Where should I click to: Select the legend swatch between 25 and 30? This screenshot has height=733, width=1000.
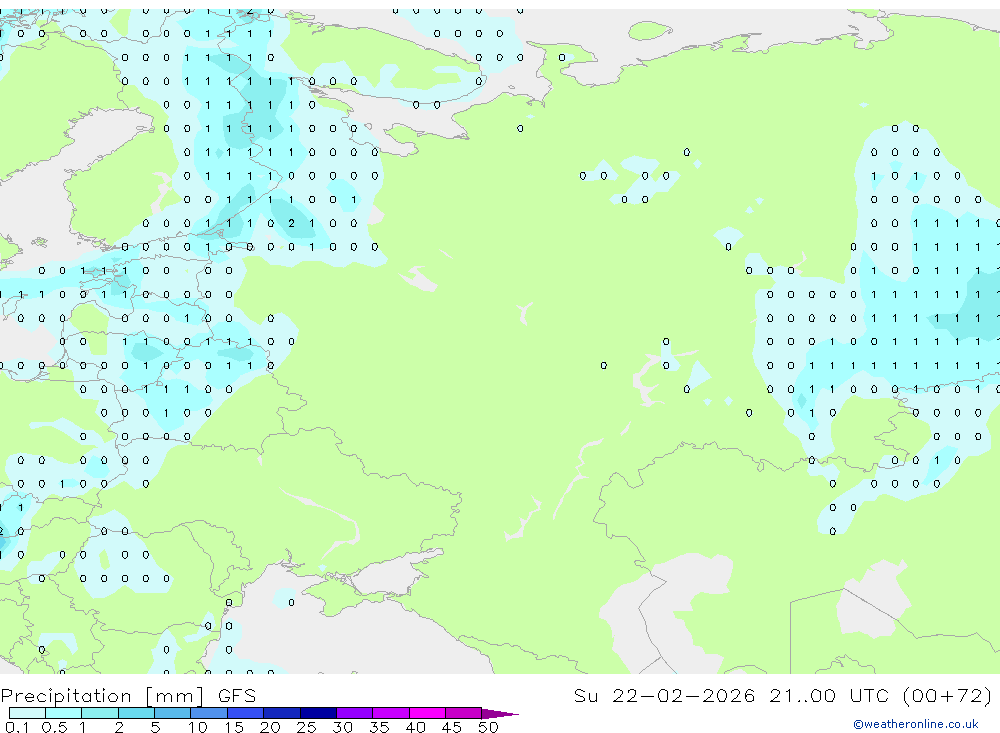click(x=318, y=713)
